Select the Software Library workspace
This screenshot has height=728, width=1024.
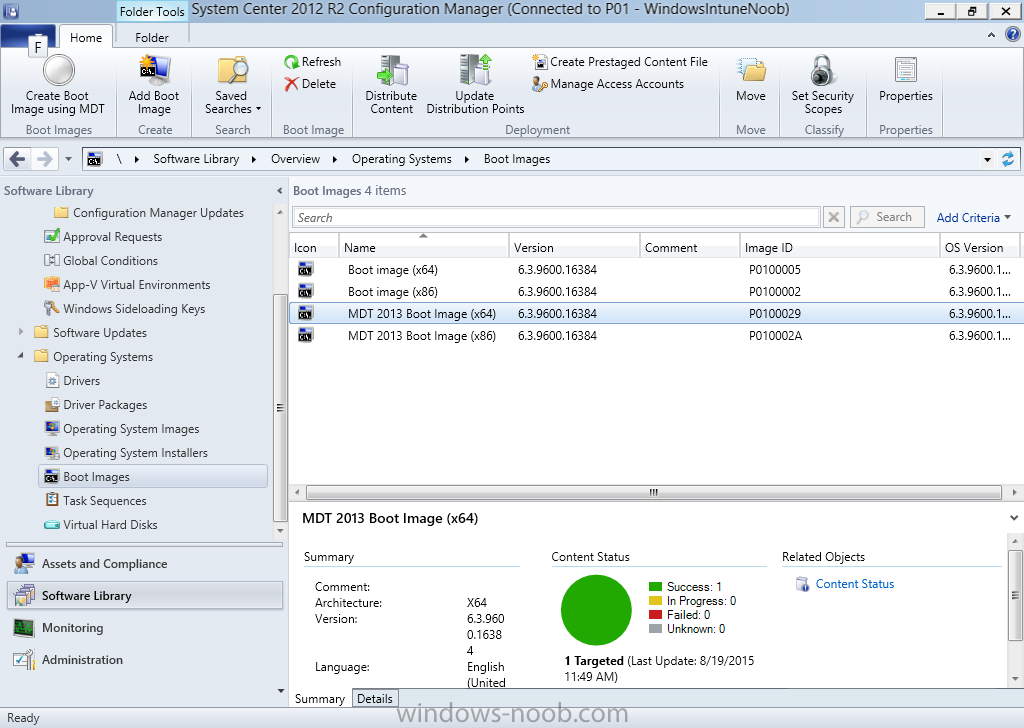click(x=144, y=595)
